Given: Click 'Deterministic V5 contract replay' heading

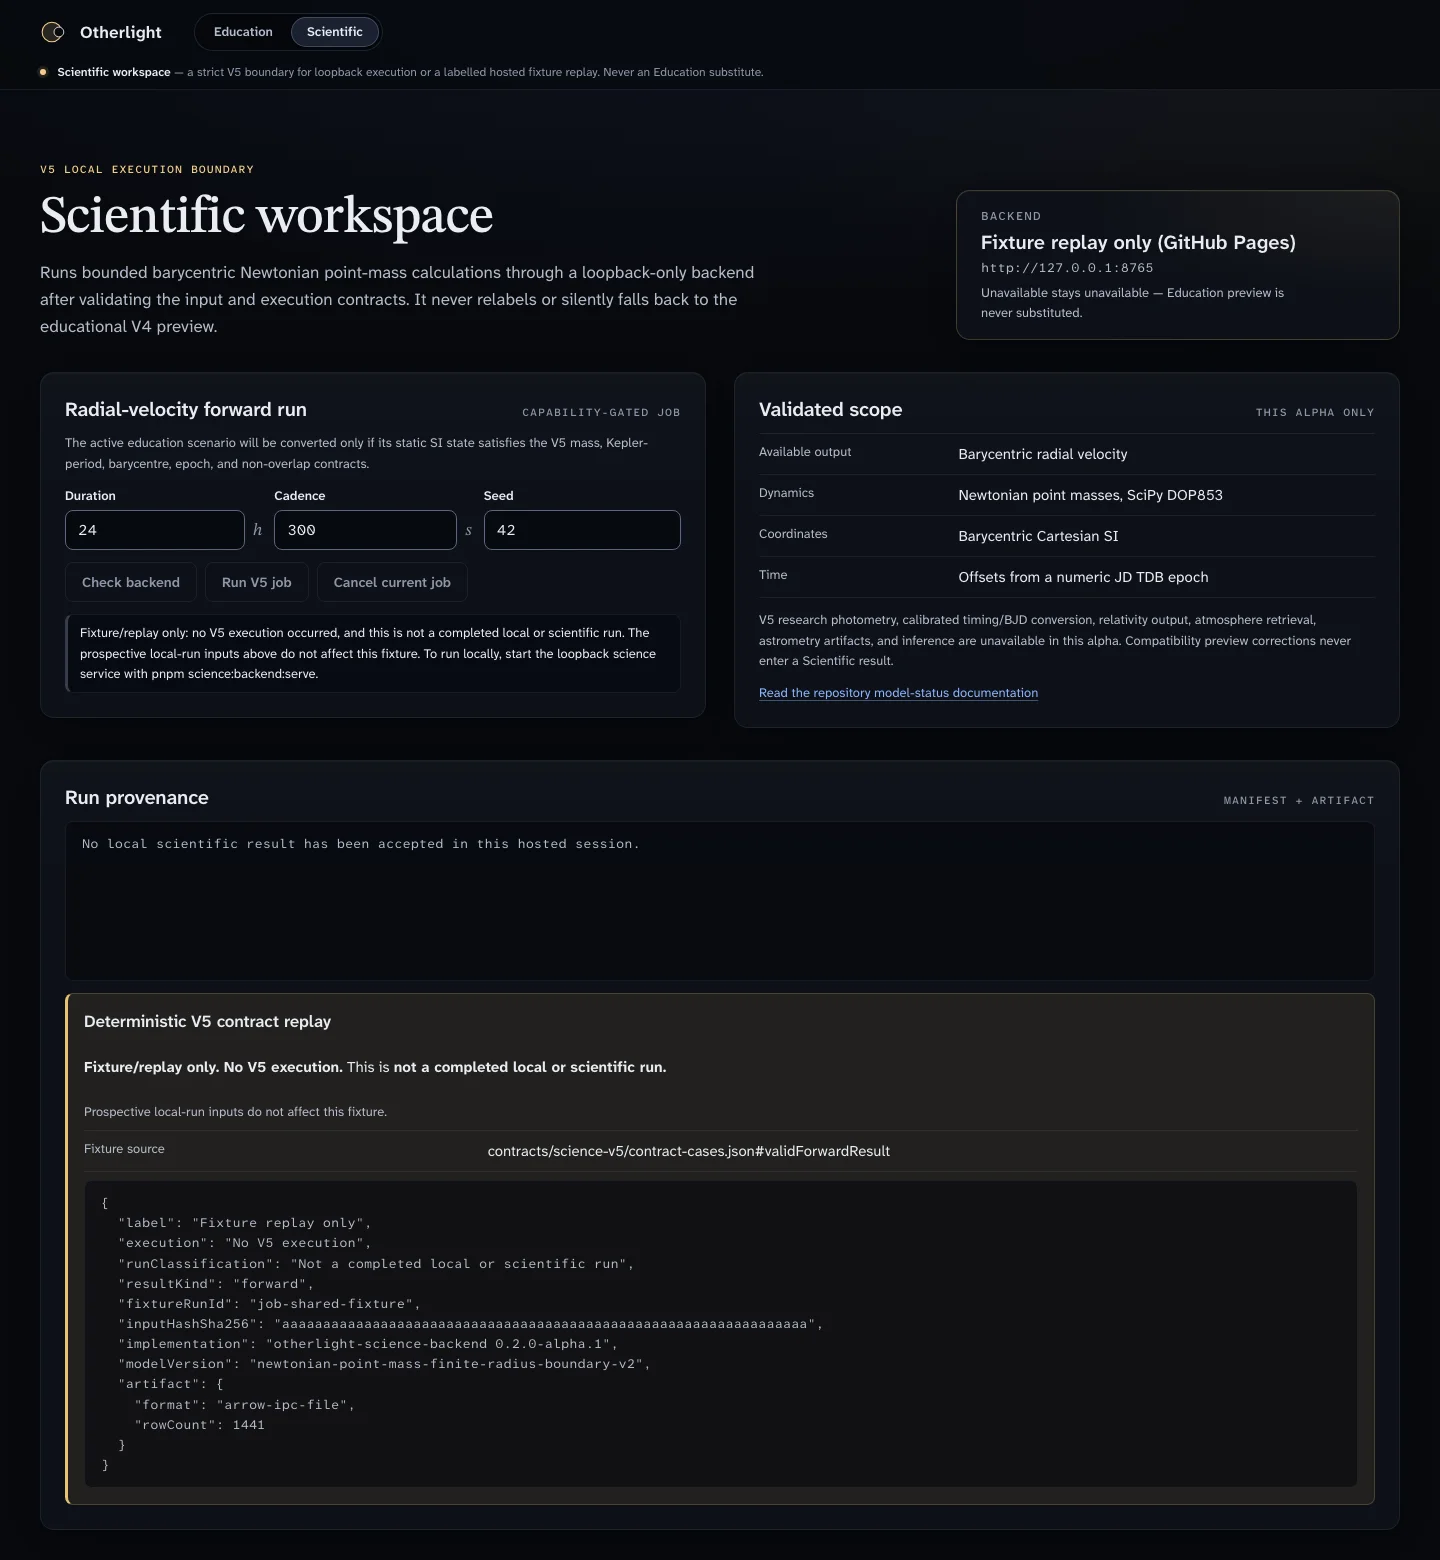Looking at the screenshot, I should (x=207, y=1022).
